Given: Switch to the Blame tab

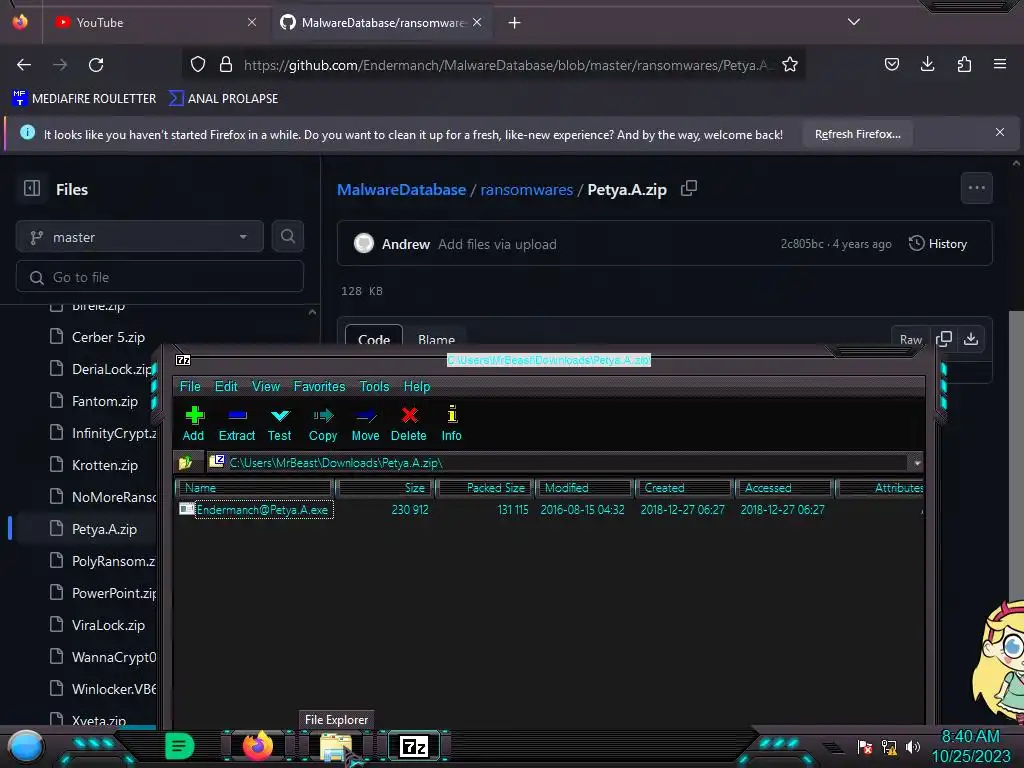Looking at the screenshot, I should coord(436,340).
